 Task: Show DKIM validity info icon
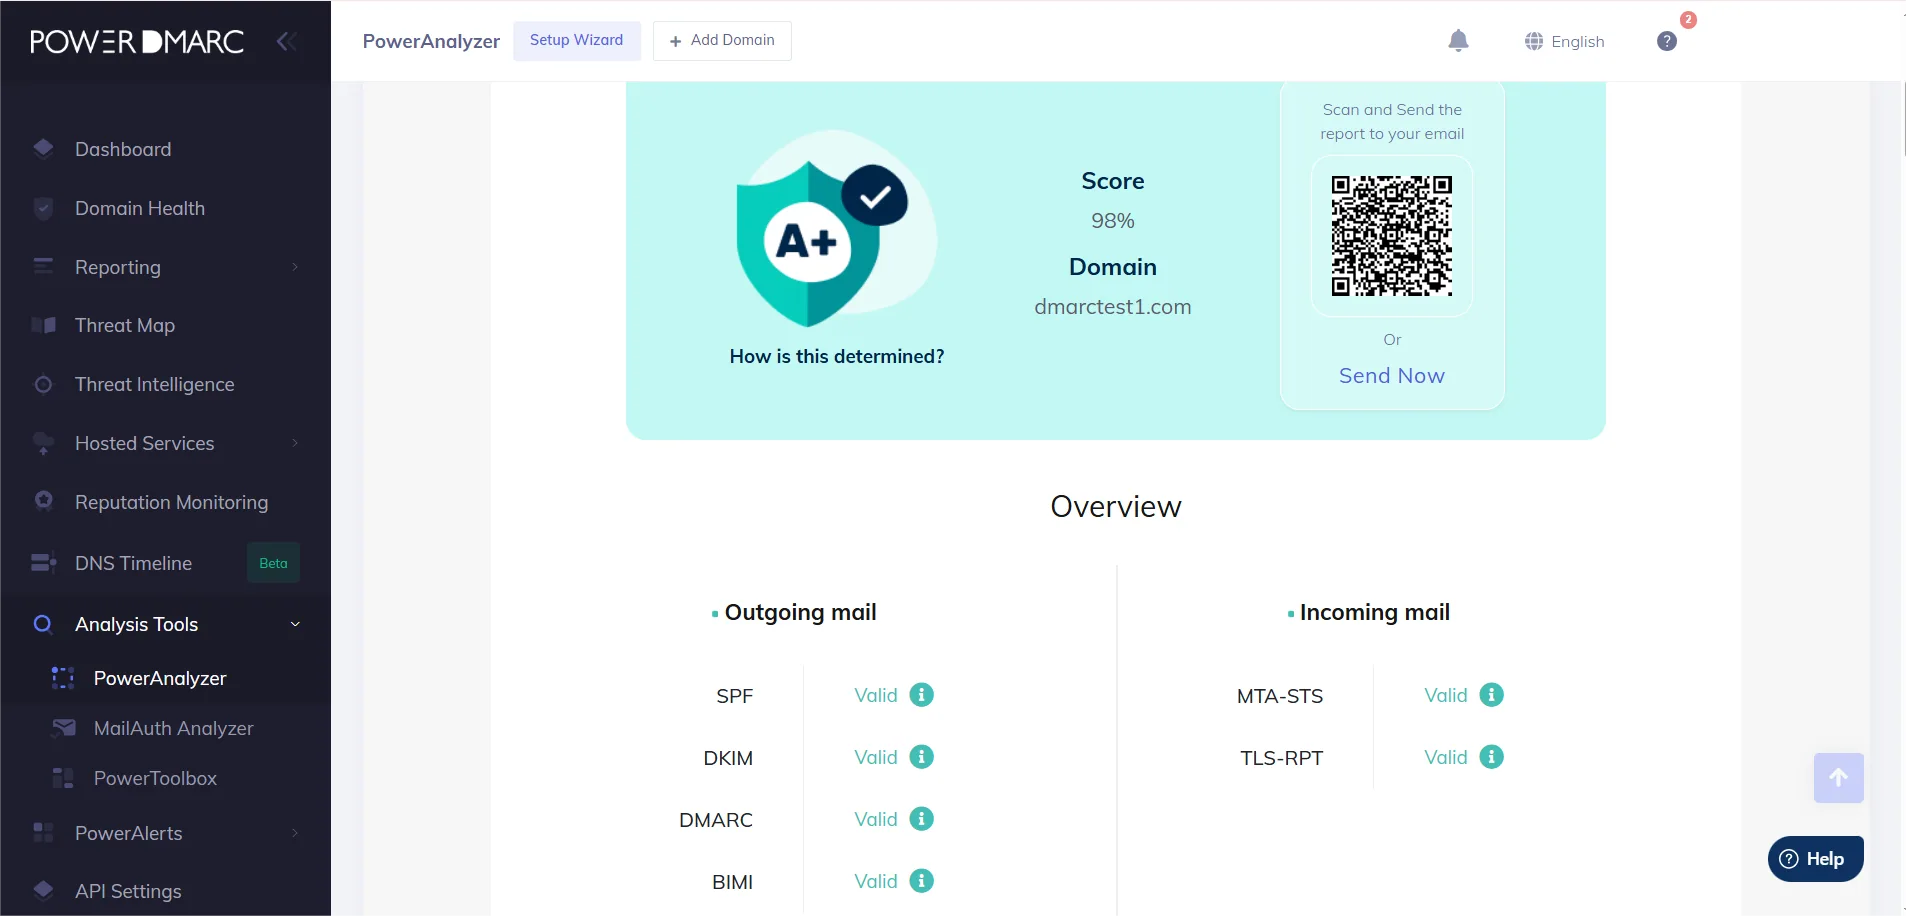[922, 757]
